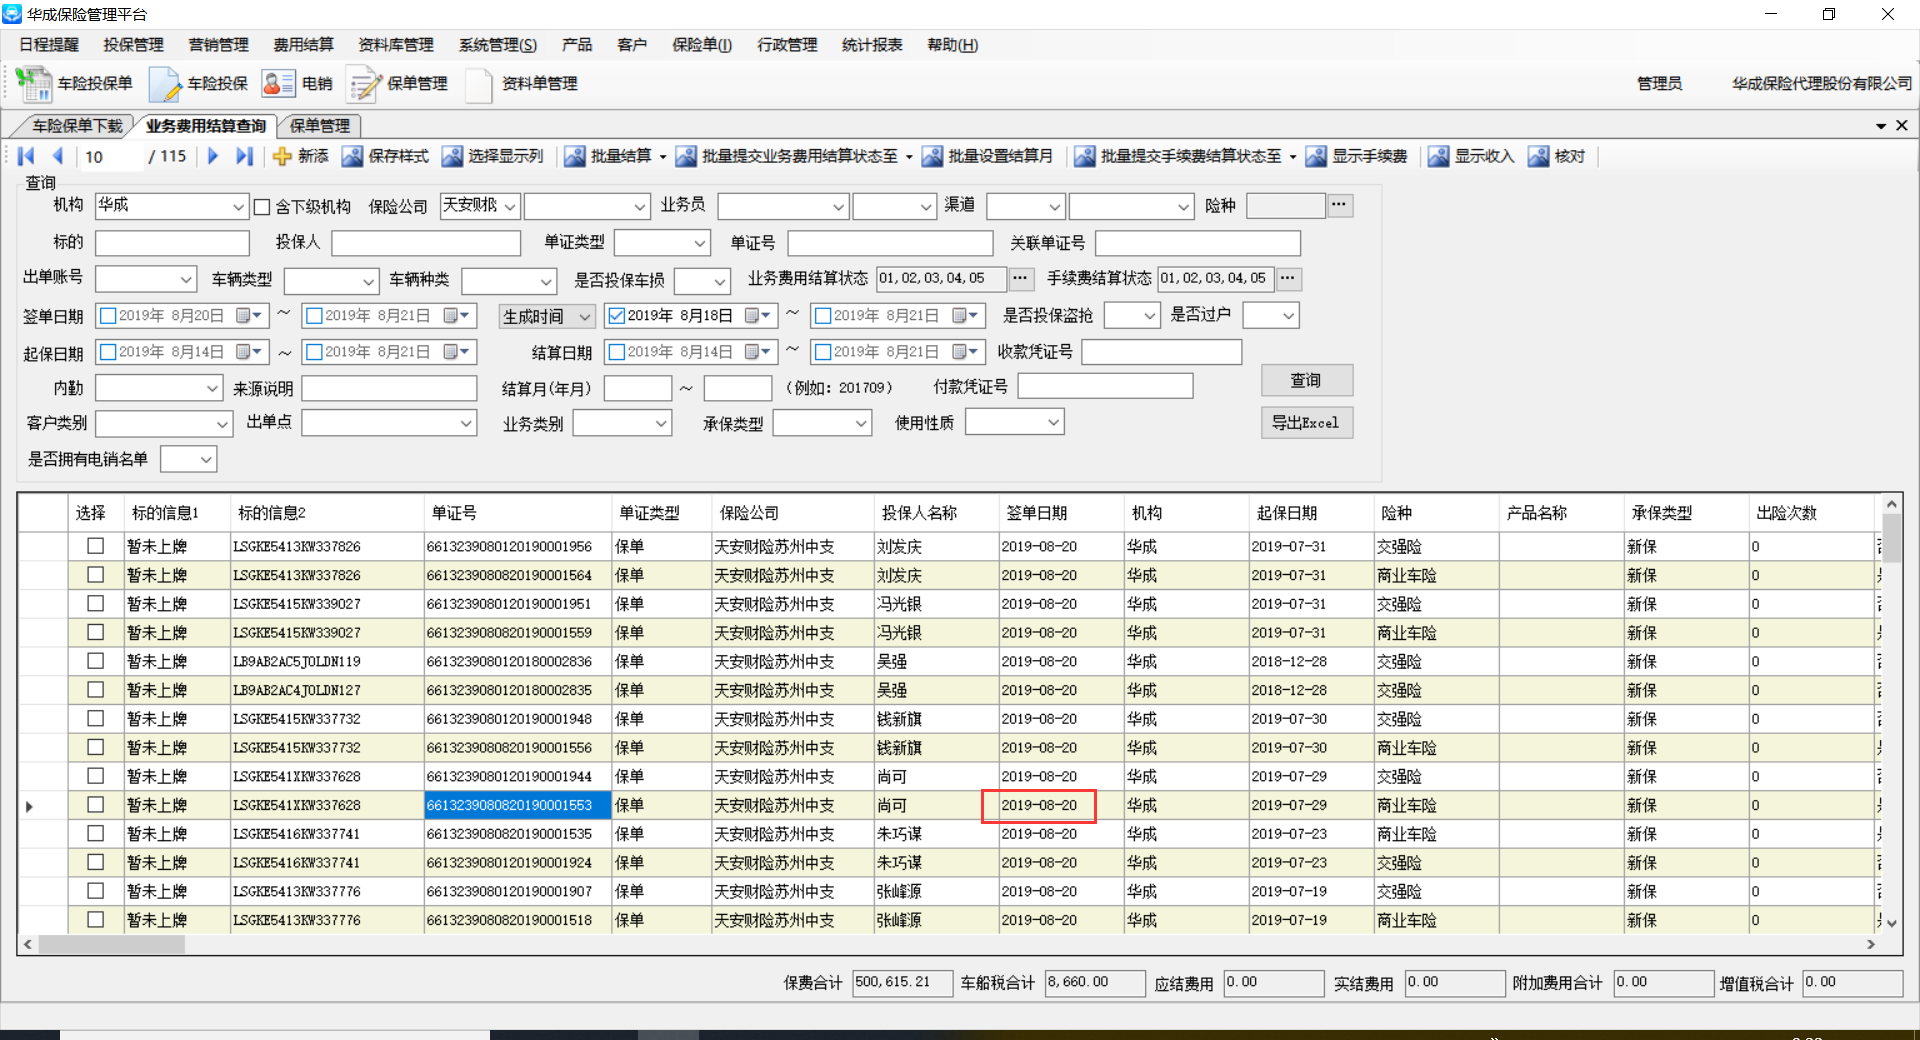1920x1040 pixels.
Task: Jump to the last page arrow
Action: pyautogui.click(x=244, y=156)
